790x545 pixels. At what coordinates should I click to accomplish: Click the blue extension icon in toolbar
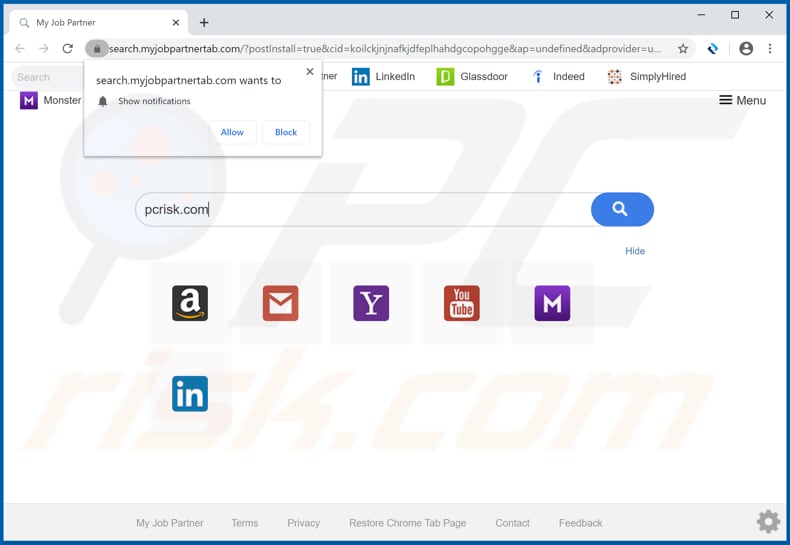712,49
